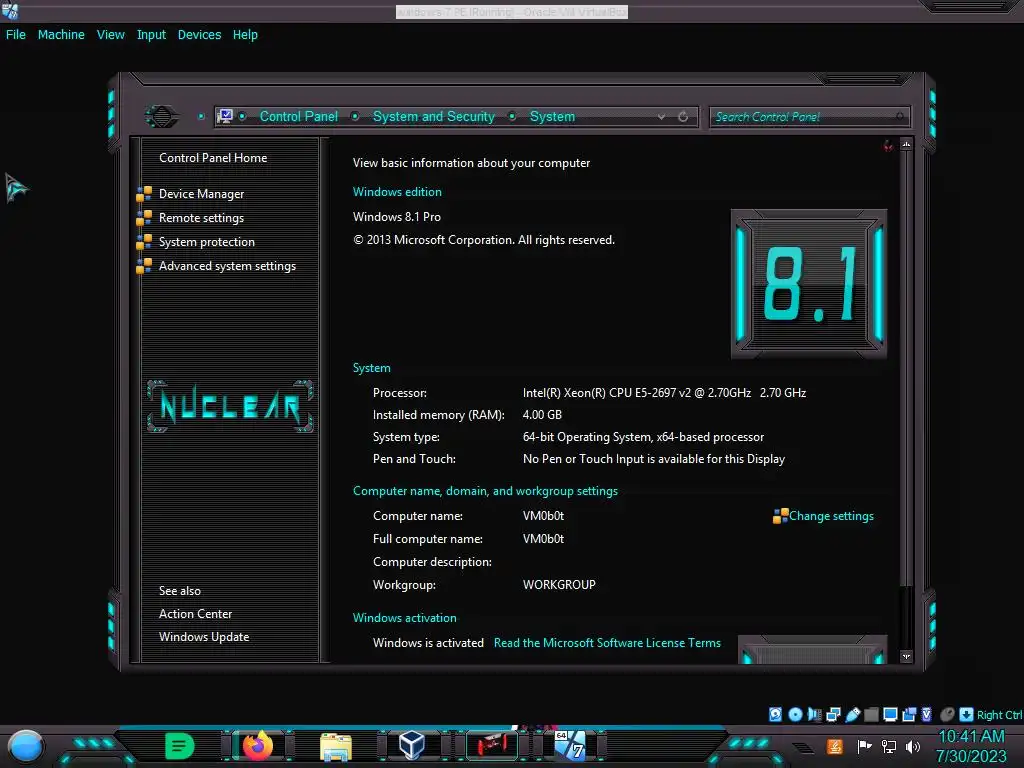Switch to the red thumbnail taskbar window
Viewport: 1024px width, 768px height.
[492, 745]
